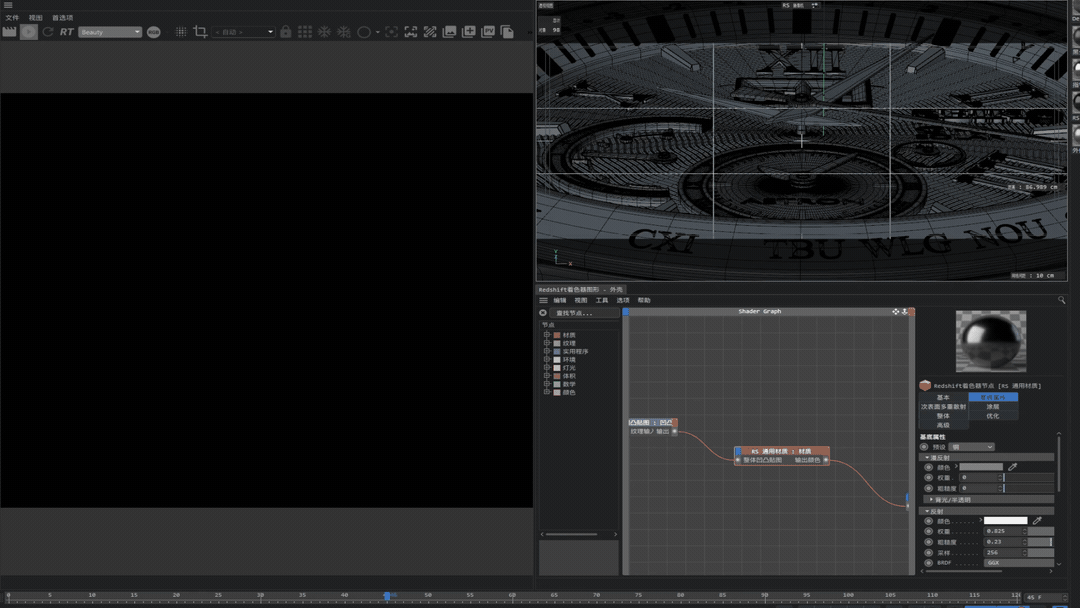Click the square grid bucket icon
Screen dimensions: 1080x608
[305, 32]
